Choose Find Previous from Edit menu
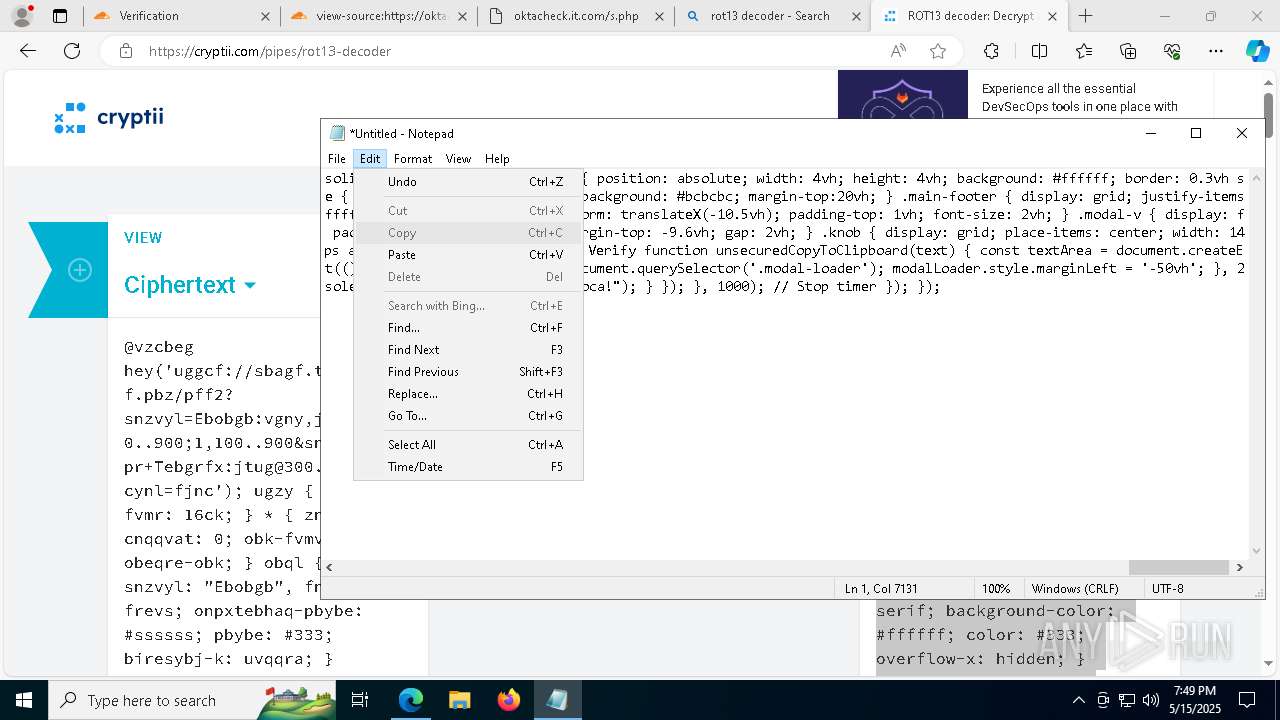Screen dimensions: 1280x720 pos(468,372)
